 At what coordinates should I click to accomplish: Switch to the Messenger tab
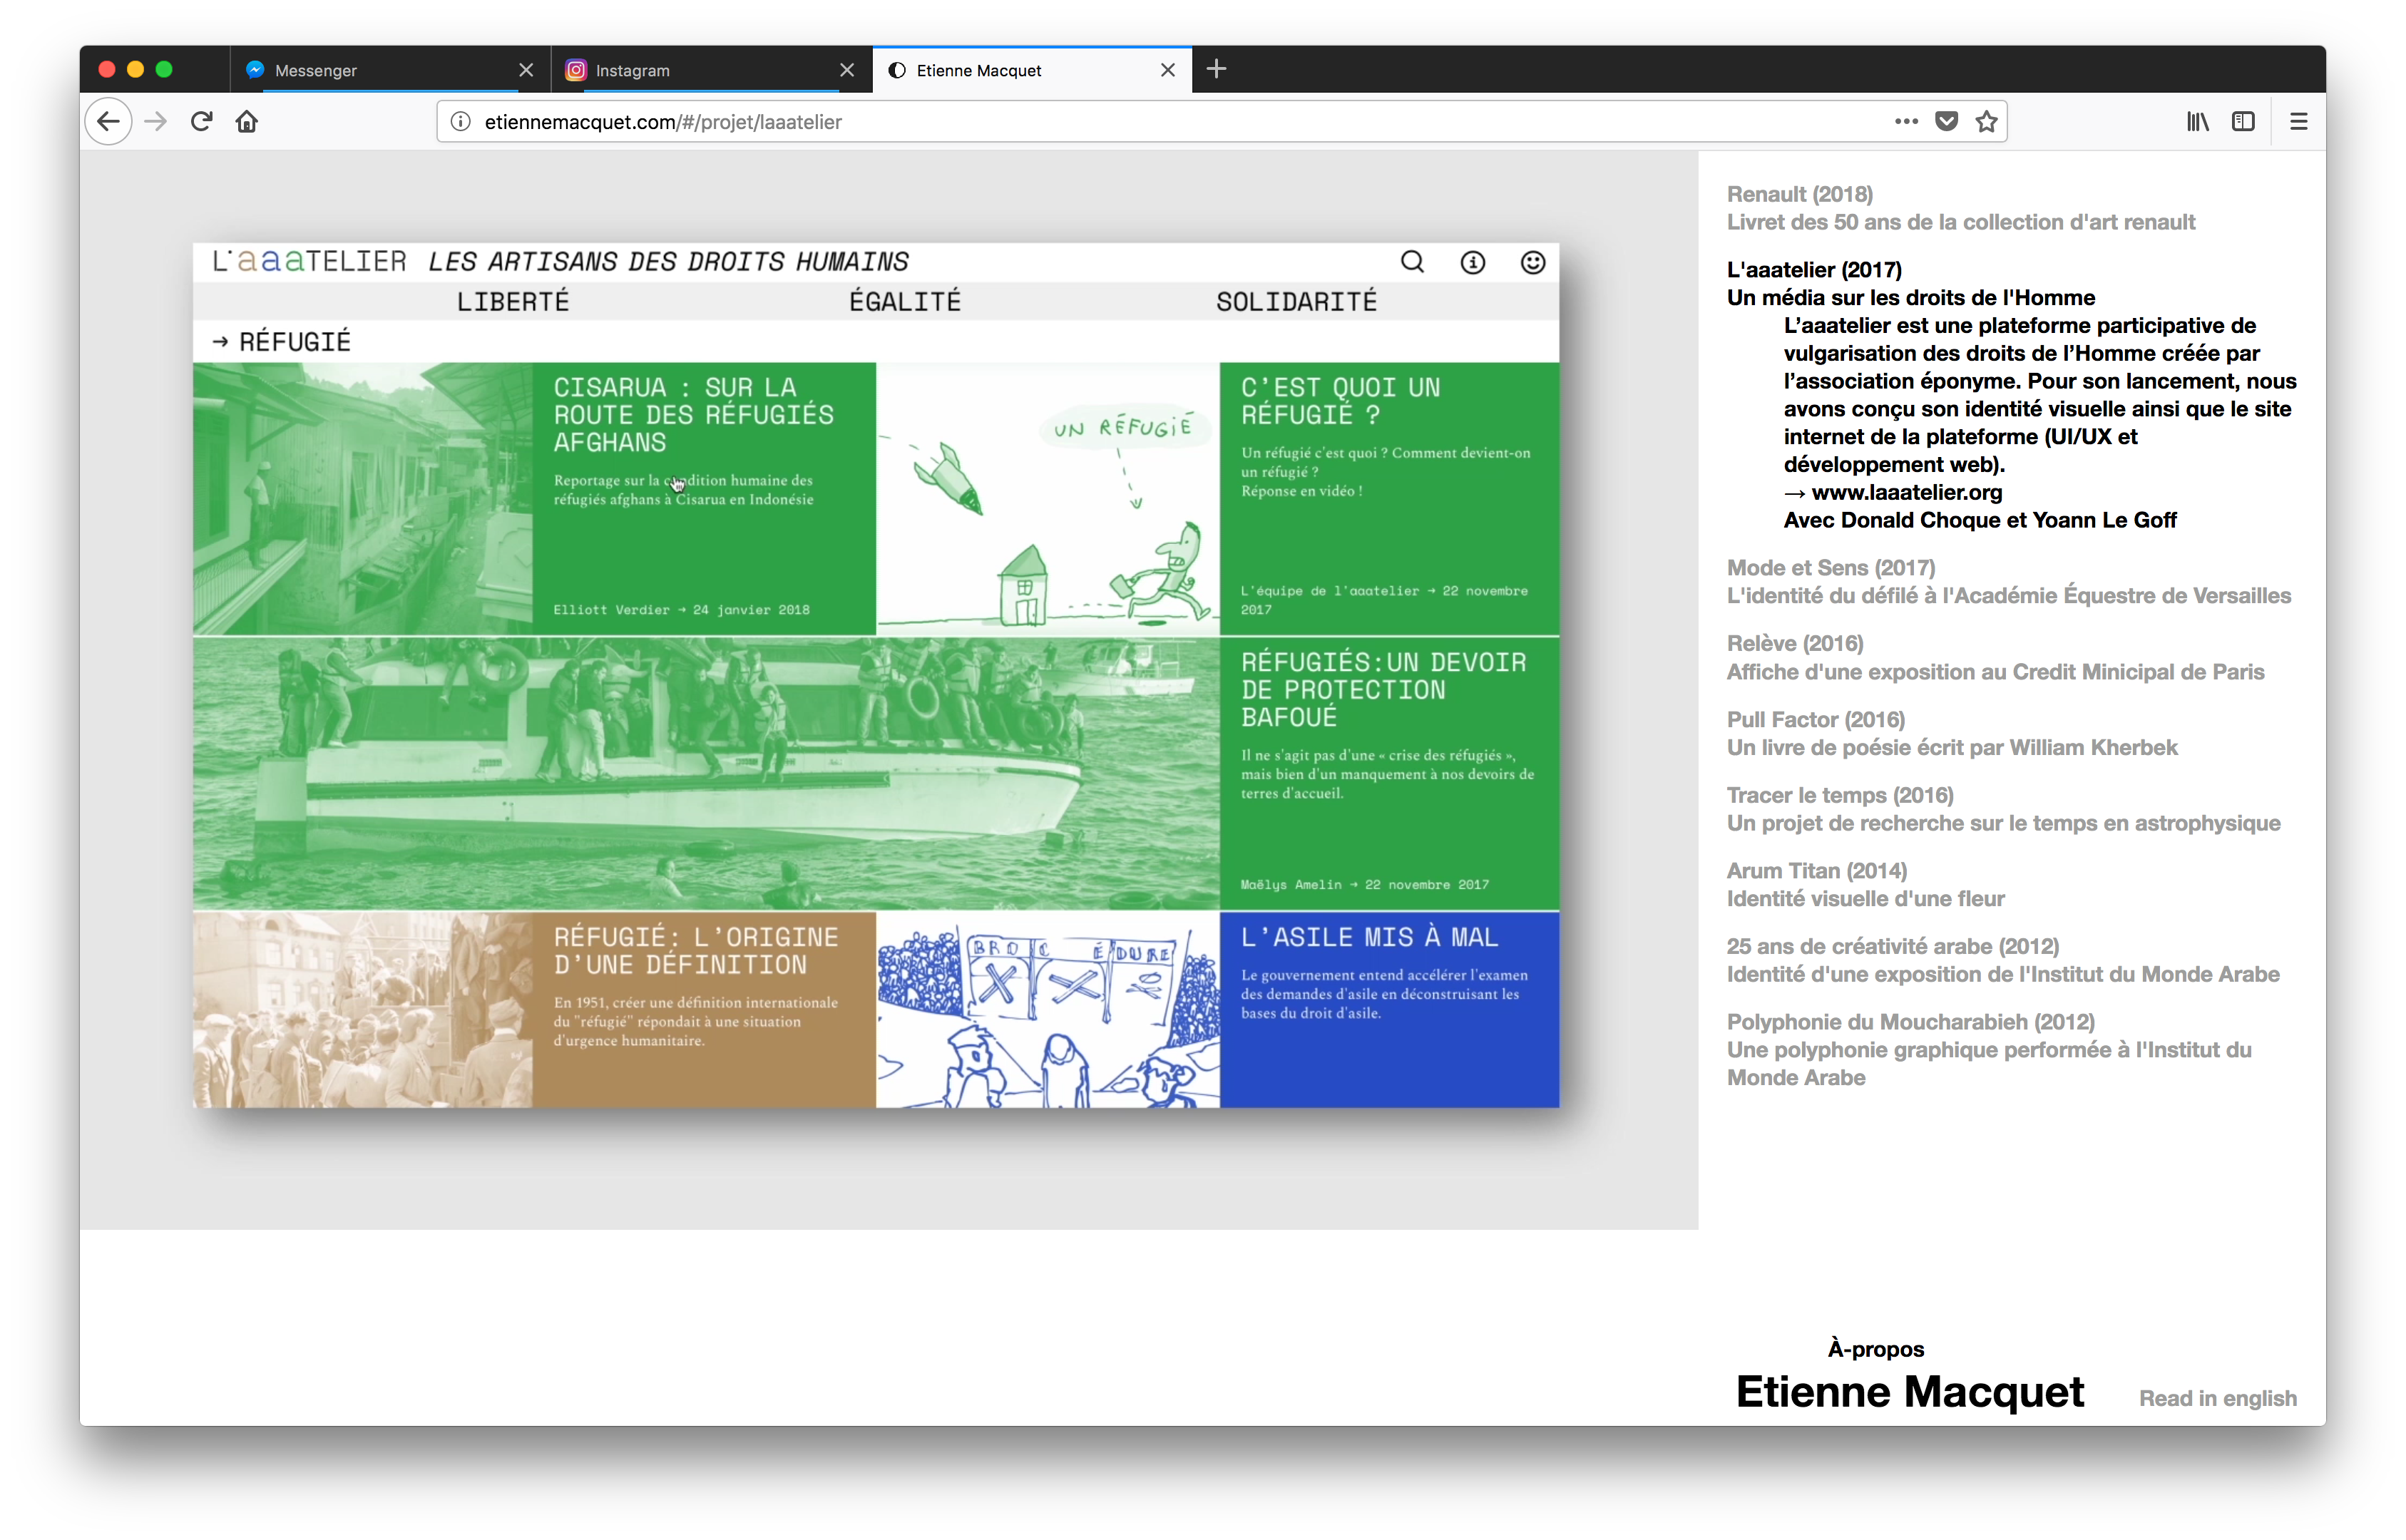(x=380, y=70)
